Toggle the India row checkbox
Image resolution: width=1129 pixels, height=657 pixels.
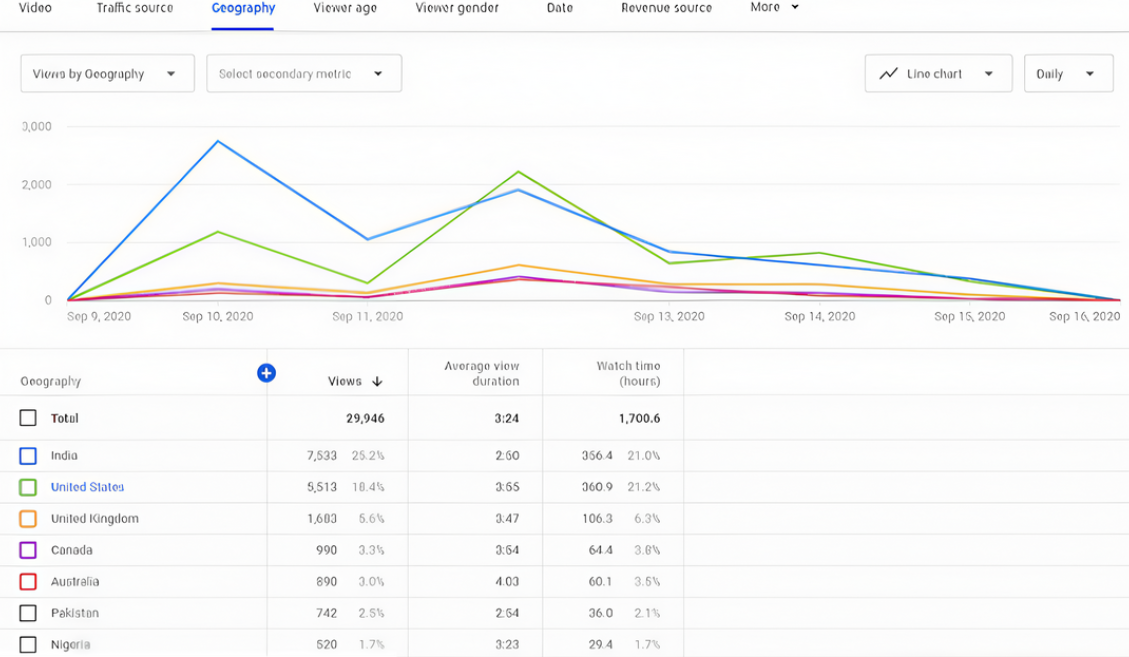[28, 456]
